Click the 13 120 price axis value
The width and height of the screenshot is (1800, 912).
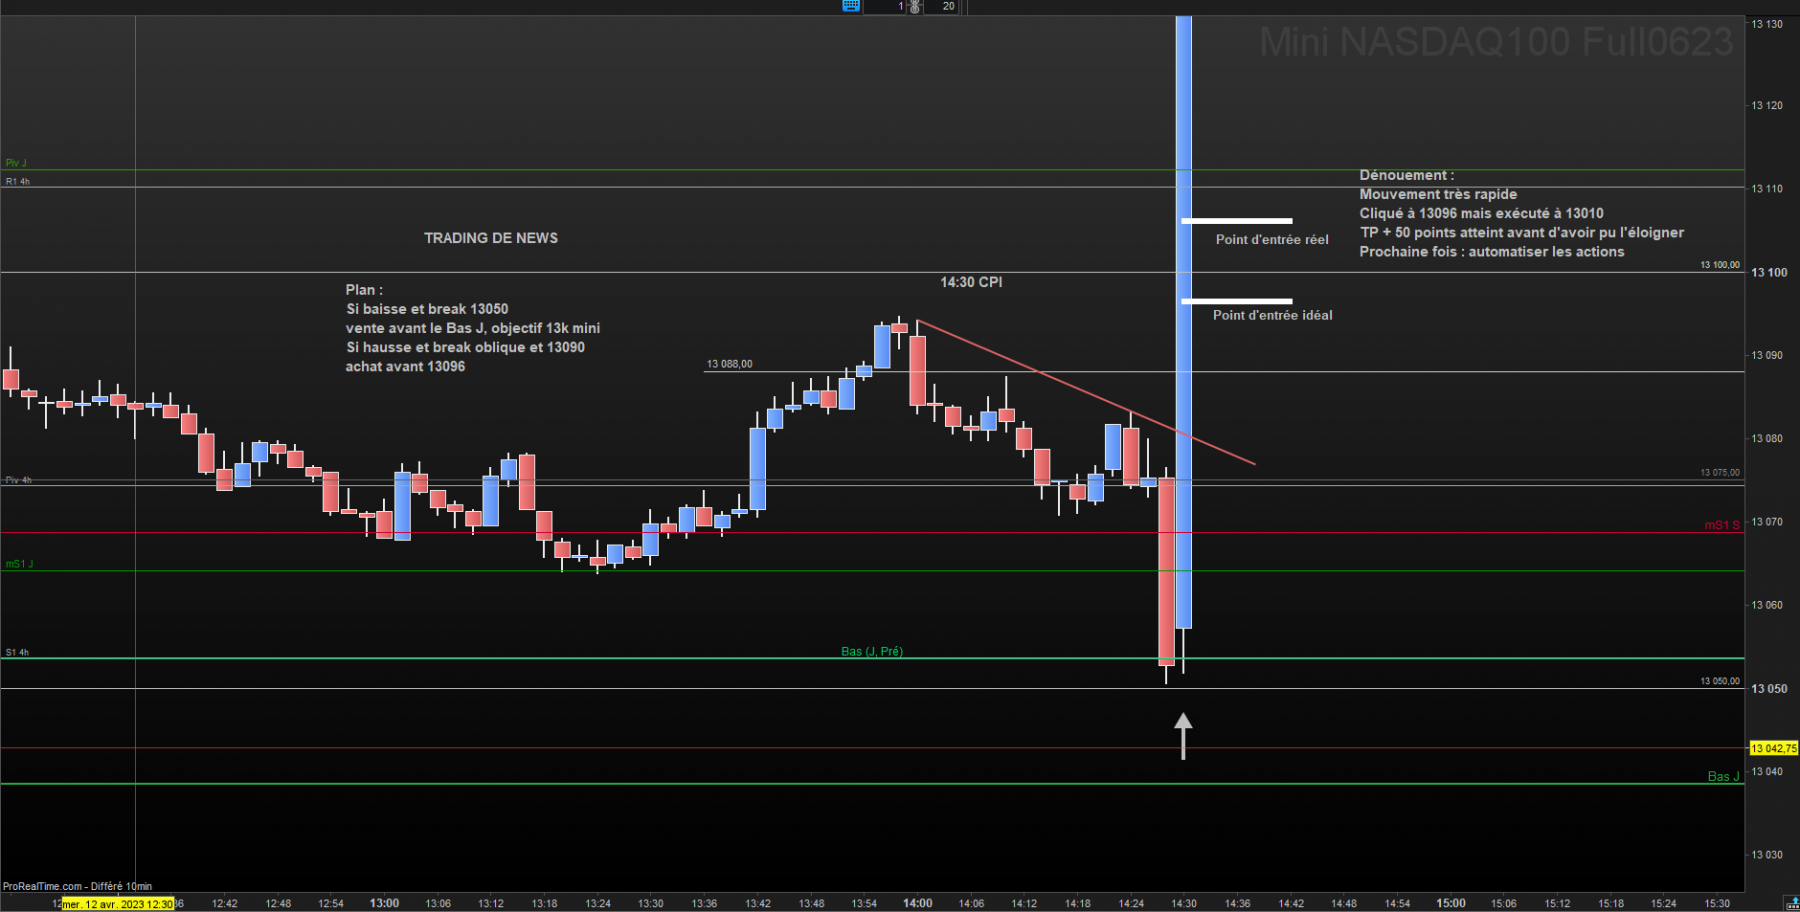[x=1767, y=105]
